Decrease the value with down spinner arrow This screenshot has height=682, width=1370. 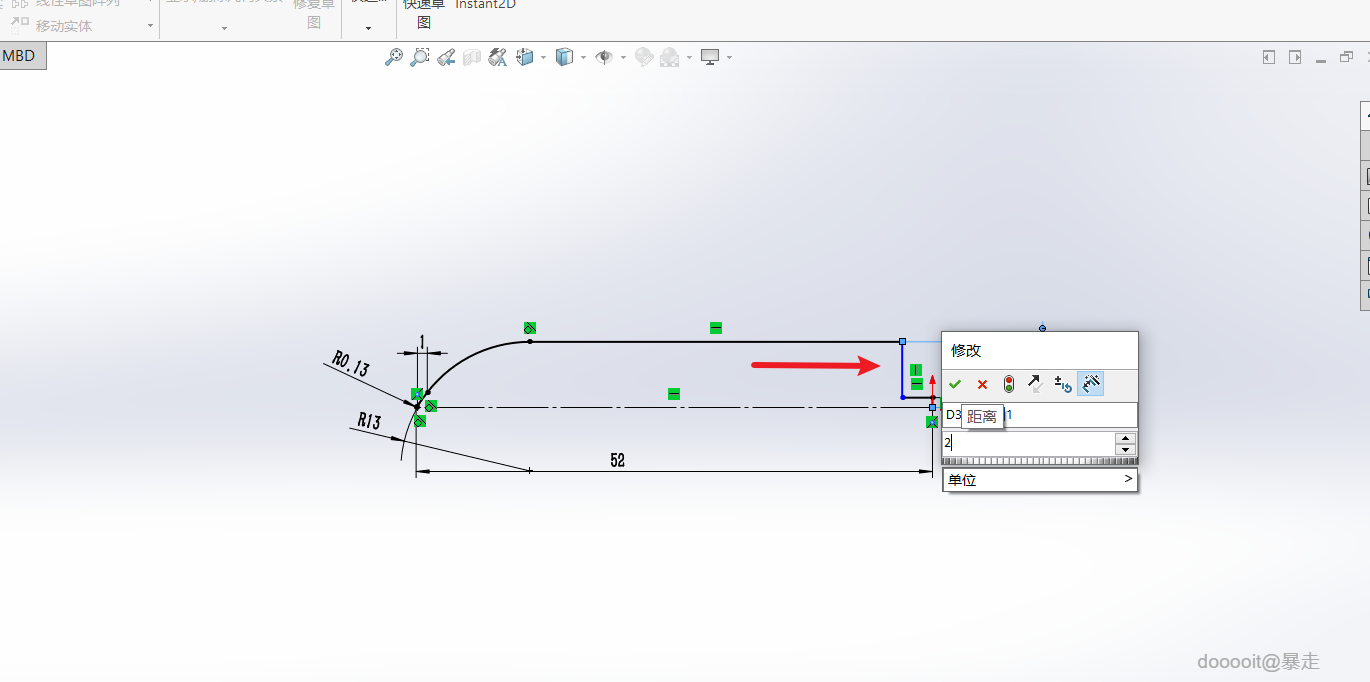pos(1126,450)
